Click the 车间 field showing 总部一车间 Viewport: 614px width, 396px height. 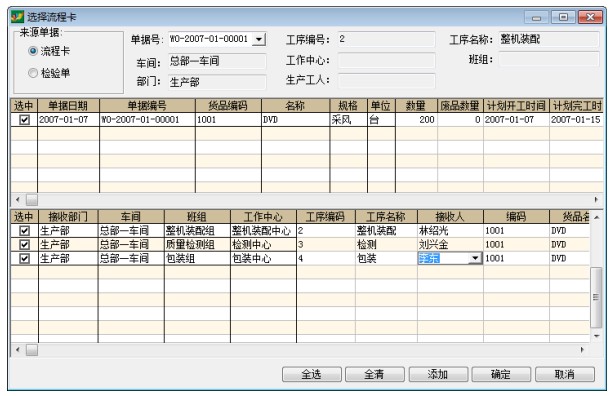pyautogui.click(x=217, y=61)
